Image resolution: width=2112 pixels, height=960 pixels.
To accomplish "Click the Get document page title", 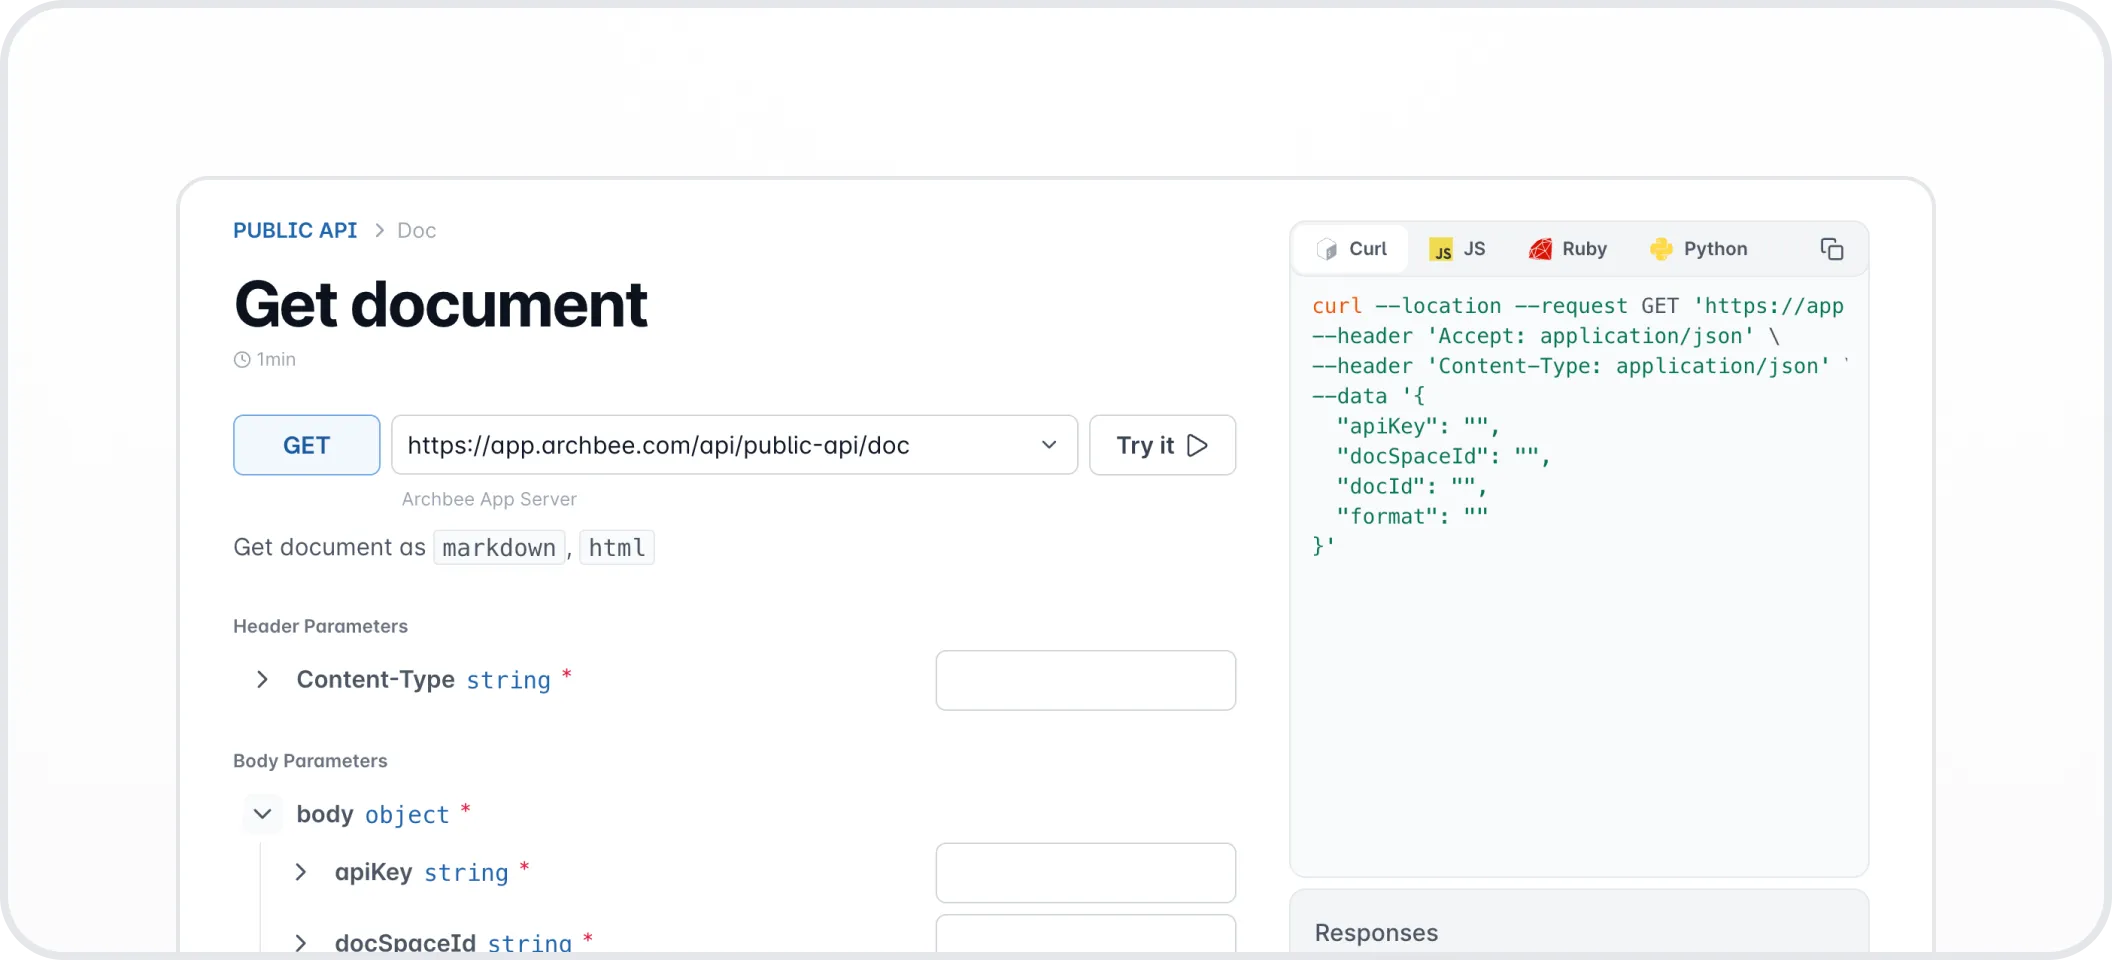I will click(441, 304).
